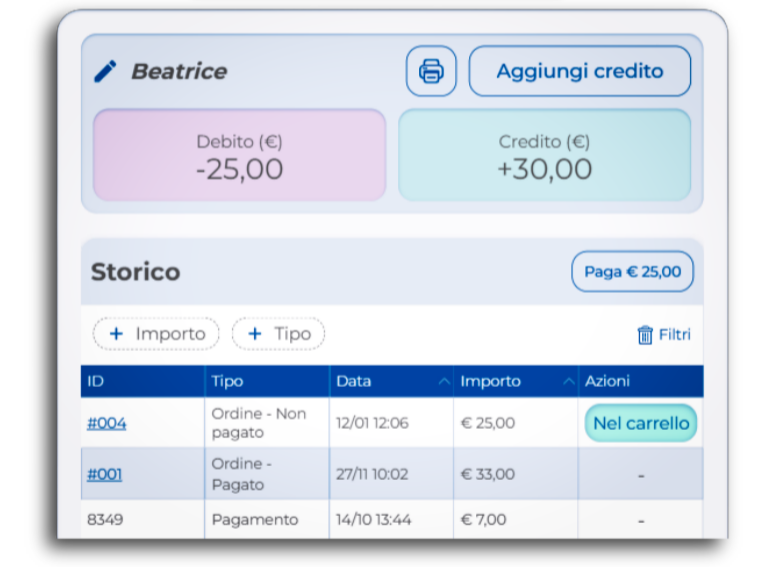Viewport: 757px width, 567px height.
Task: Select the Debito amount card
Action: coord(239,156)
